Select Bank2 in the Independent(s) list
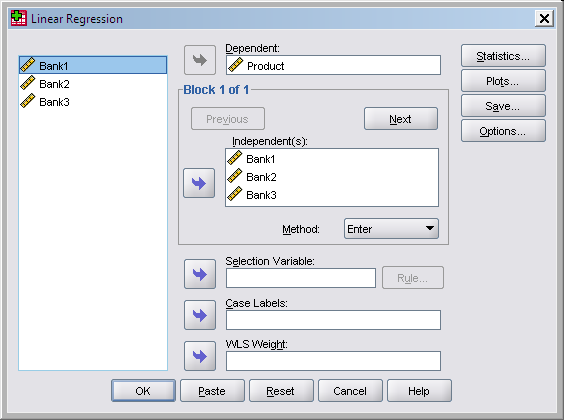This screenshot has height=420, width=564. (x=332, y=177)
